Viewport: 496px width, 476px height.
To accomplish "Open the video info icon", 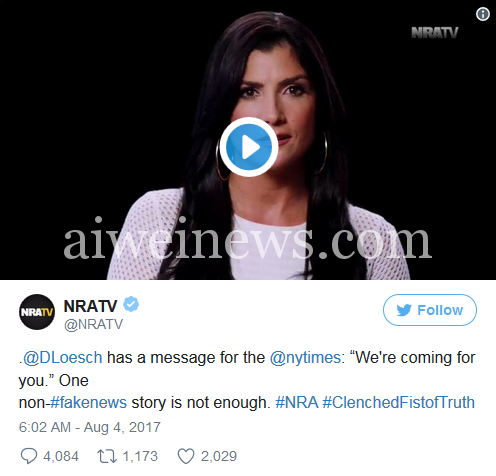I will pos(483,14).
